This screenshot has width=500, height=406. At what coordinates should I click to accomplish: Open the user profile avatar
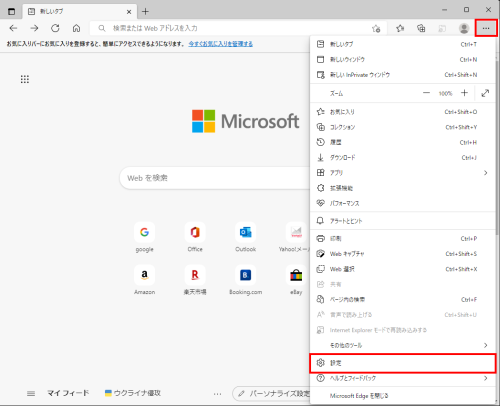tap(464, 28)
